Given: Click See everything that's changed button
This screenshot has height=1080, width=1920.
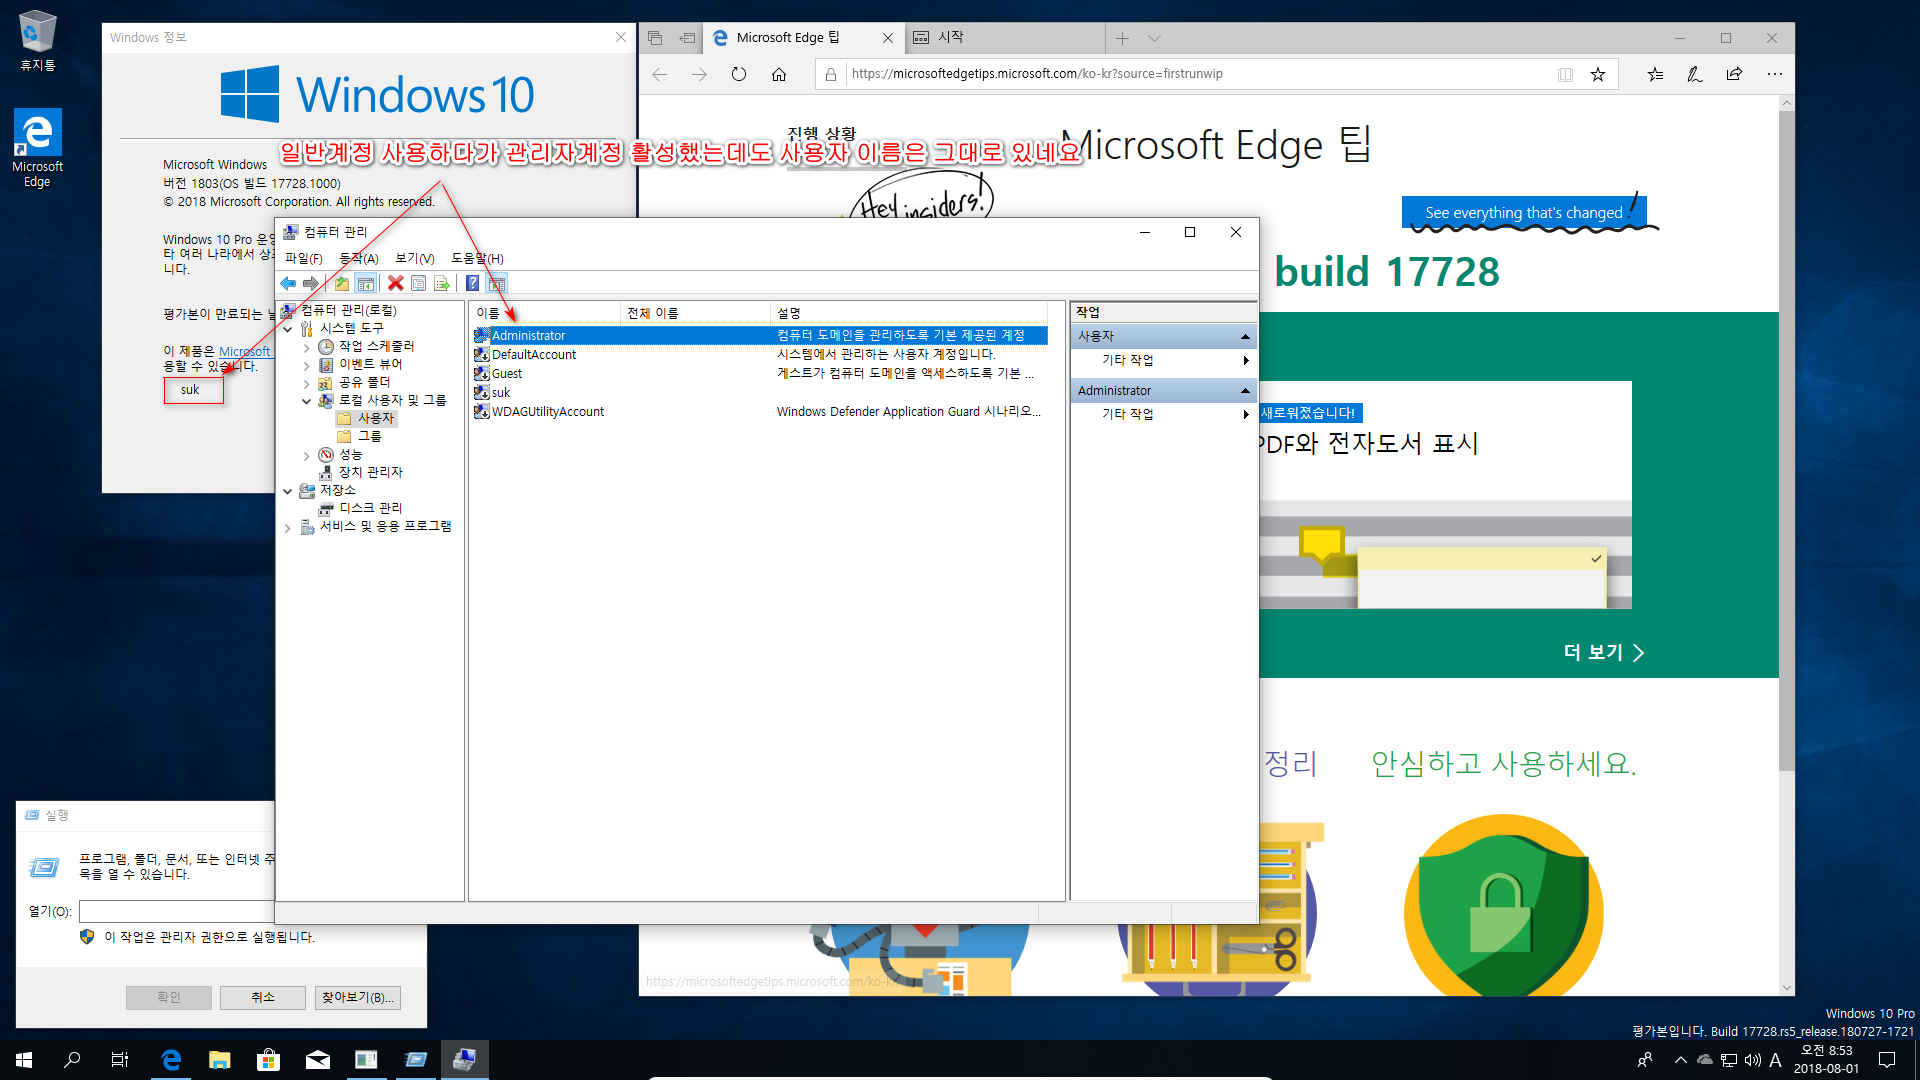Looking at the screenshot, I should 1523,213.
